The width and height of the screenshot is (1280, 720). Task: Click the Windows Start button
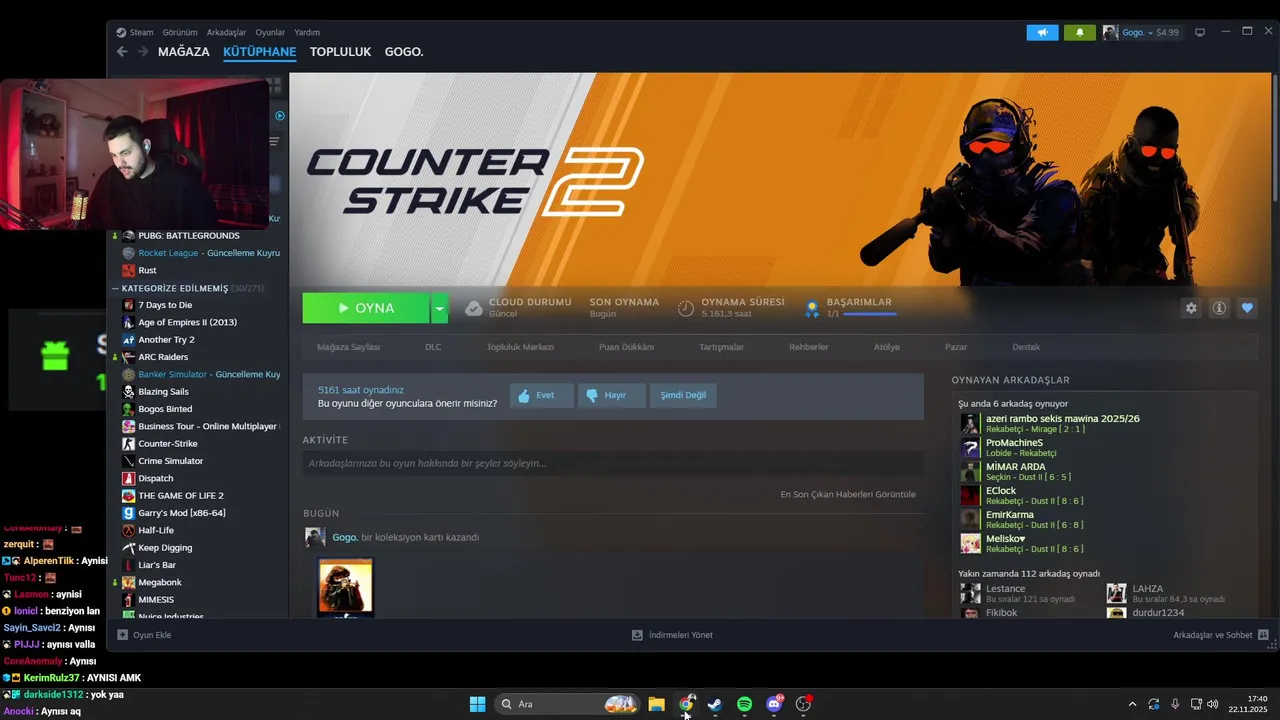(x=477, y=704)
